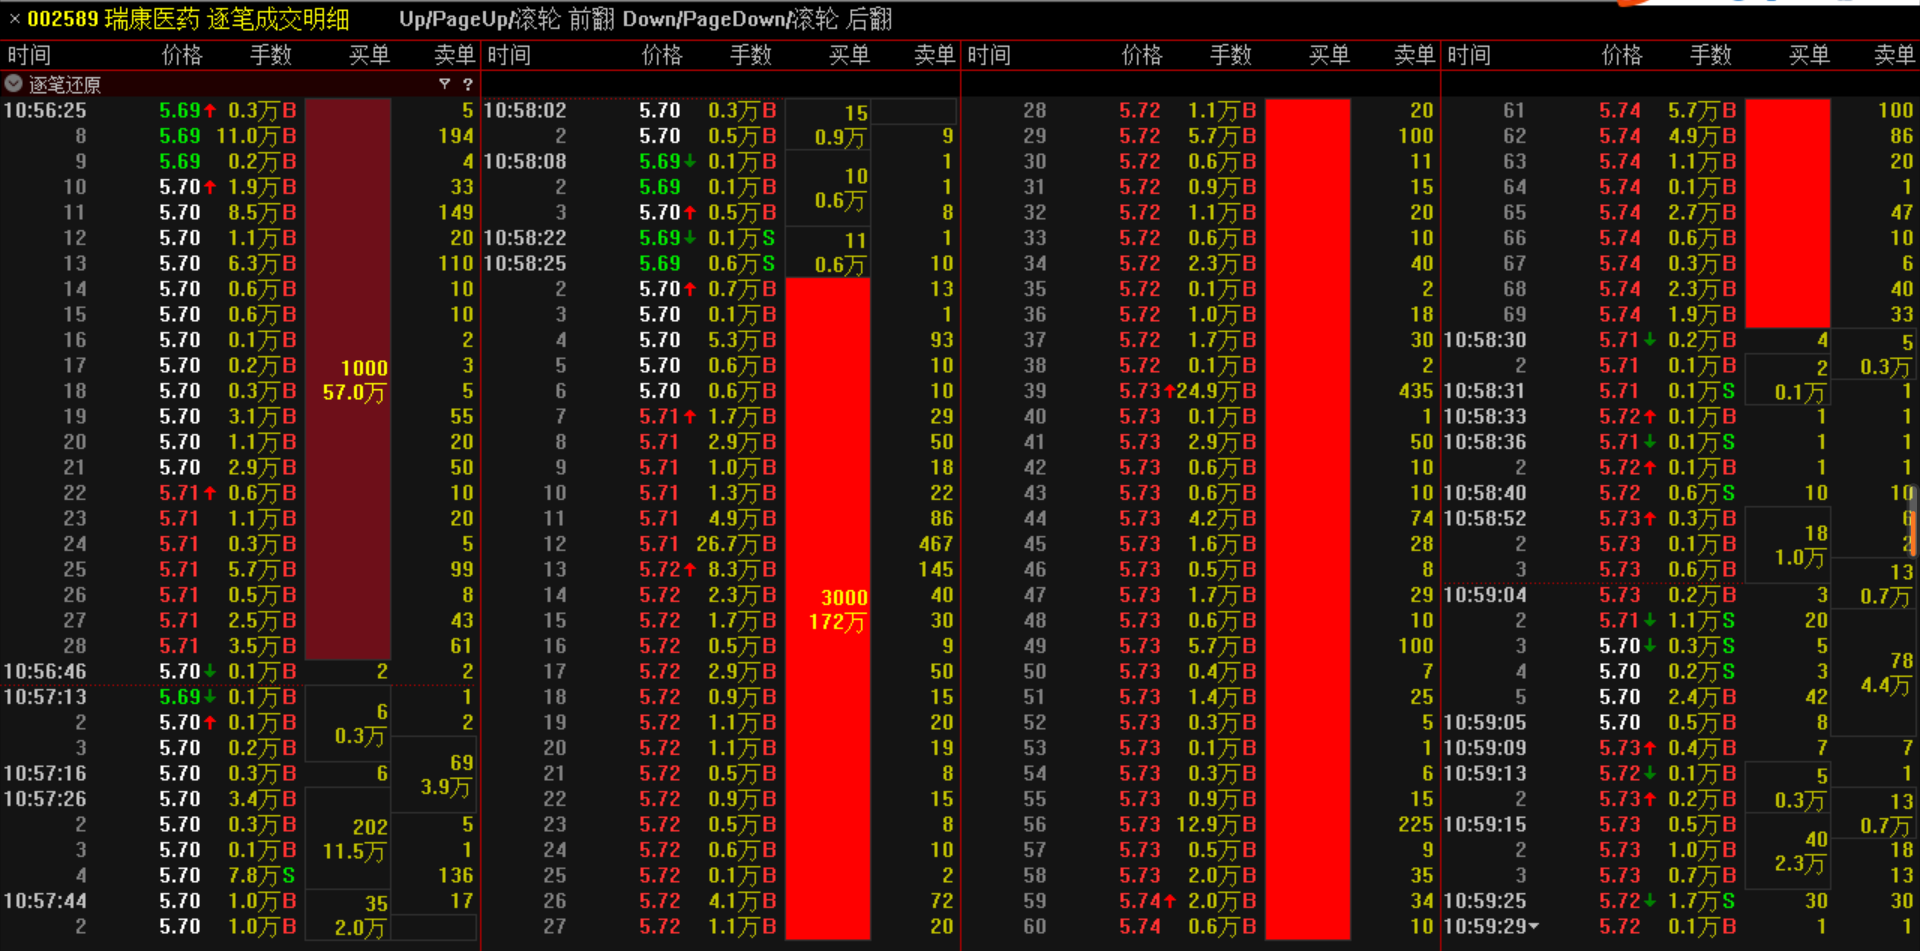Viewport: 1920px width, 951px height.
Task: Expand the 逐笔还原 round dropdown button
Action: [14, 84]
